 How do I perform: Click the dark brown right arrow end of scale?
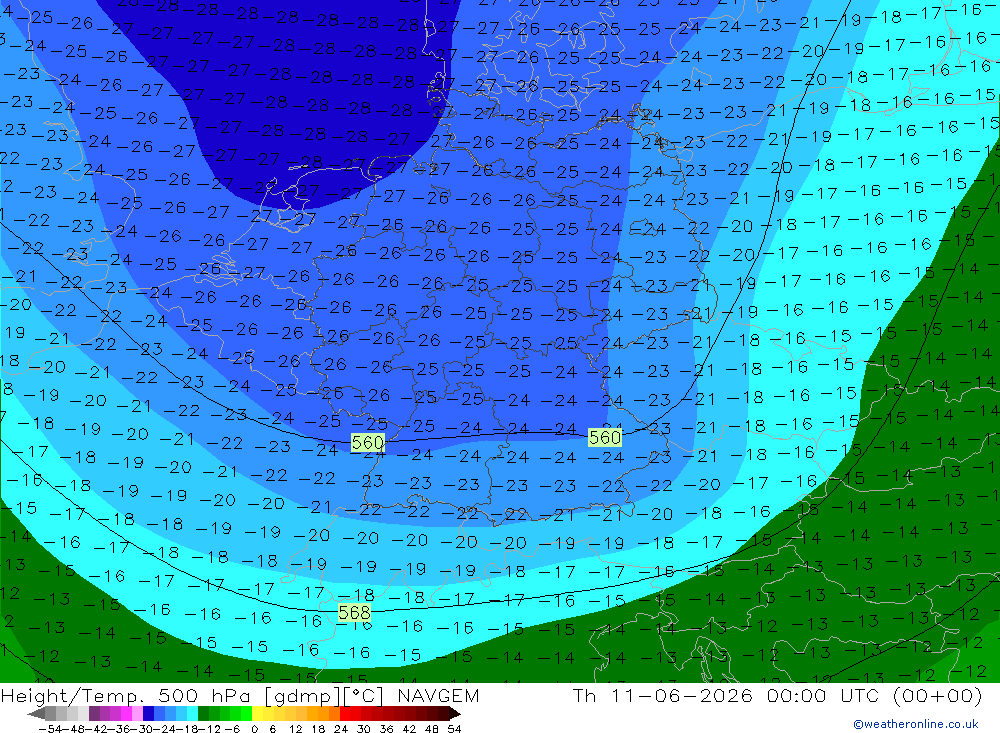point(455,713)
